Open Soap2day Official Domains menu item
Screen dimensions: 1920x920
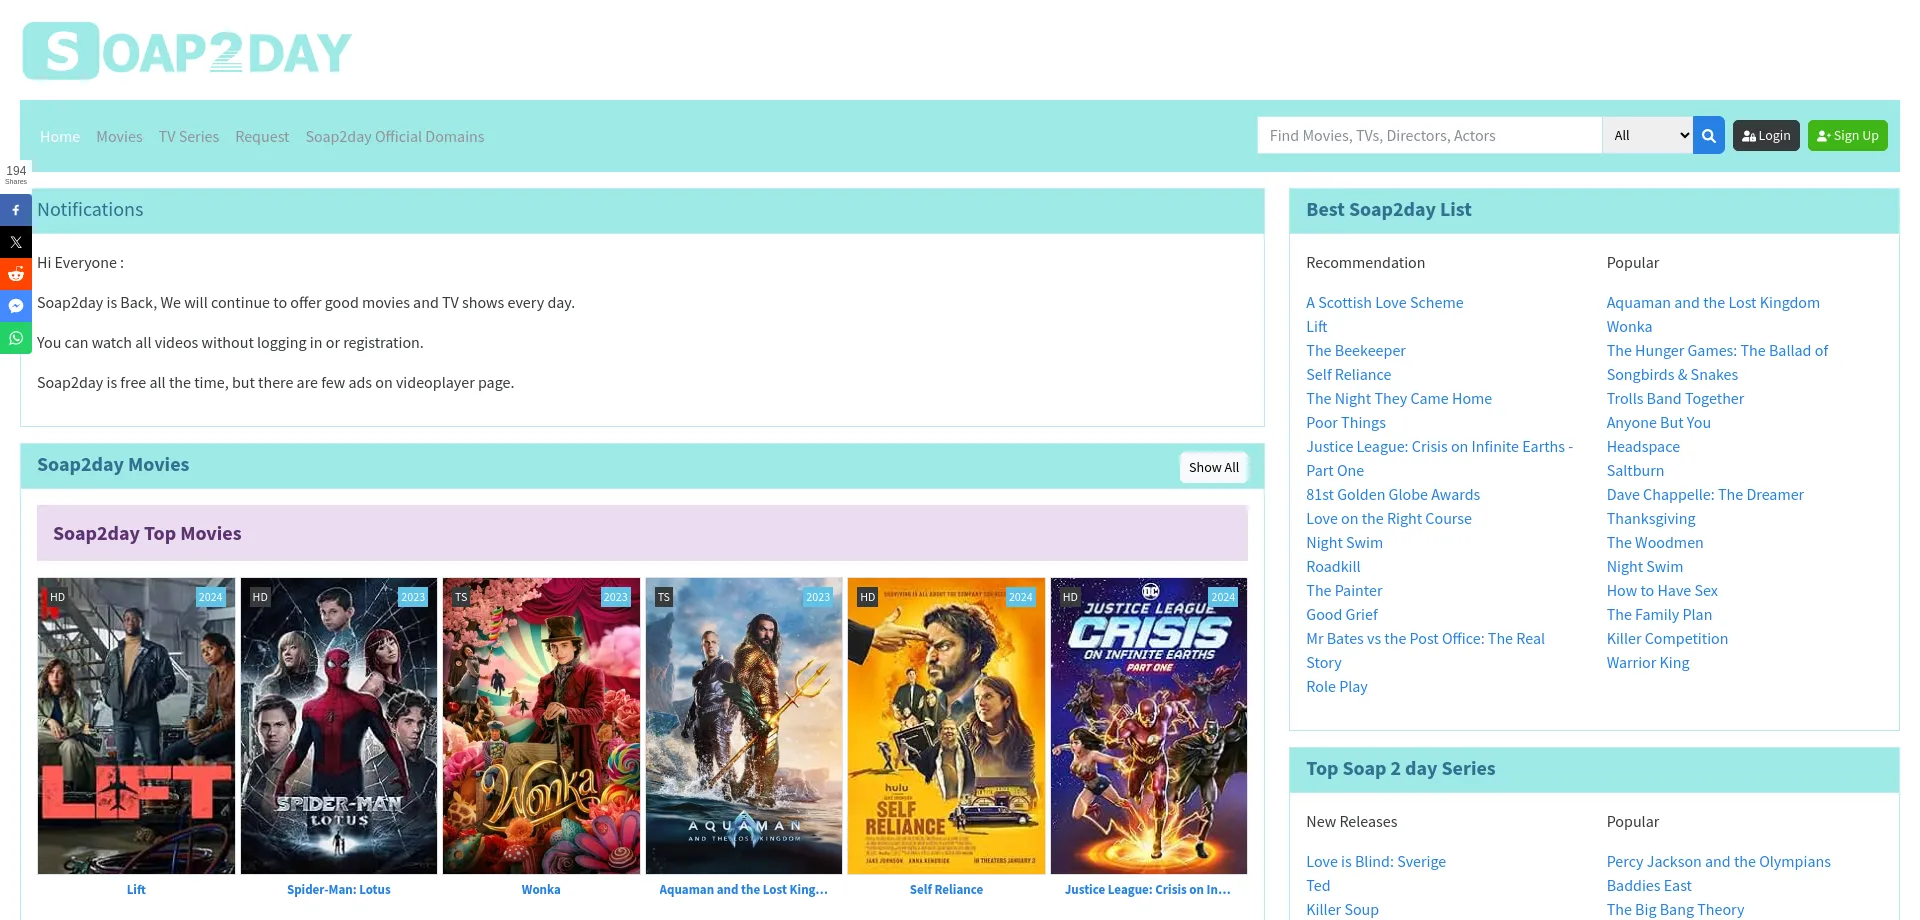click(x=395, y=137)
